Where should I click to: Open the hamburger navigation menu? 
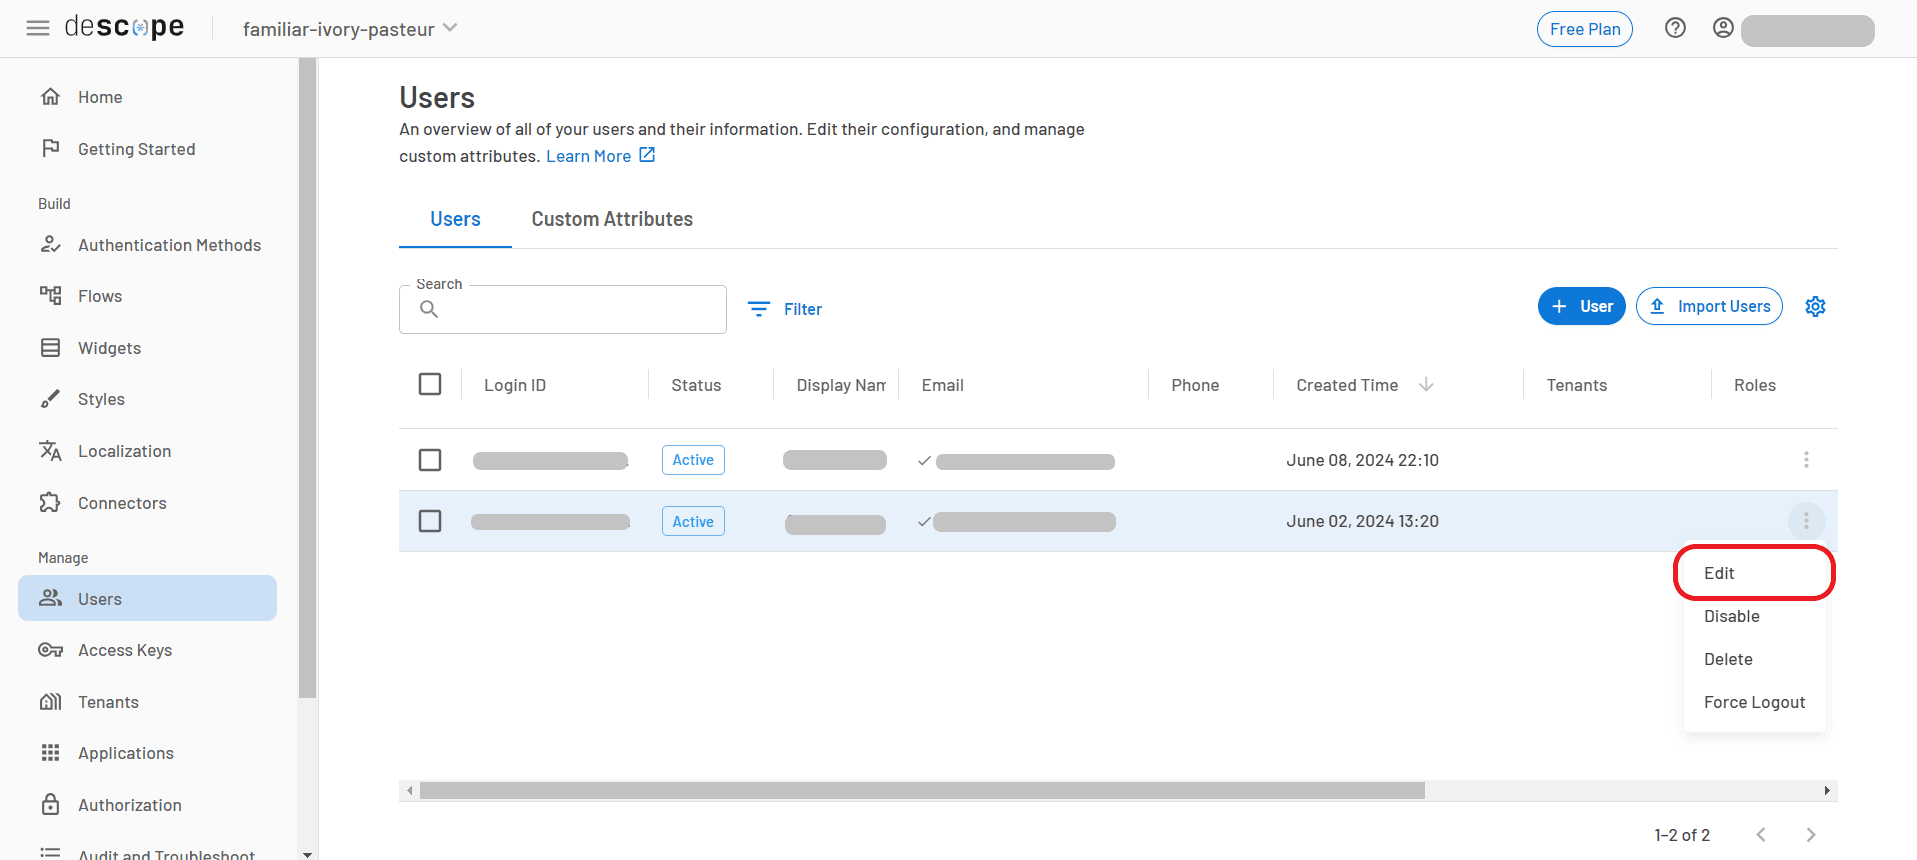click(38, 28)
